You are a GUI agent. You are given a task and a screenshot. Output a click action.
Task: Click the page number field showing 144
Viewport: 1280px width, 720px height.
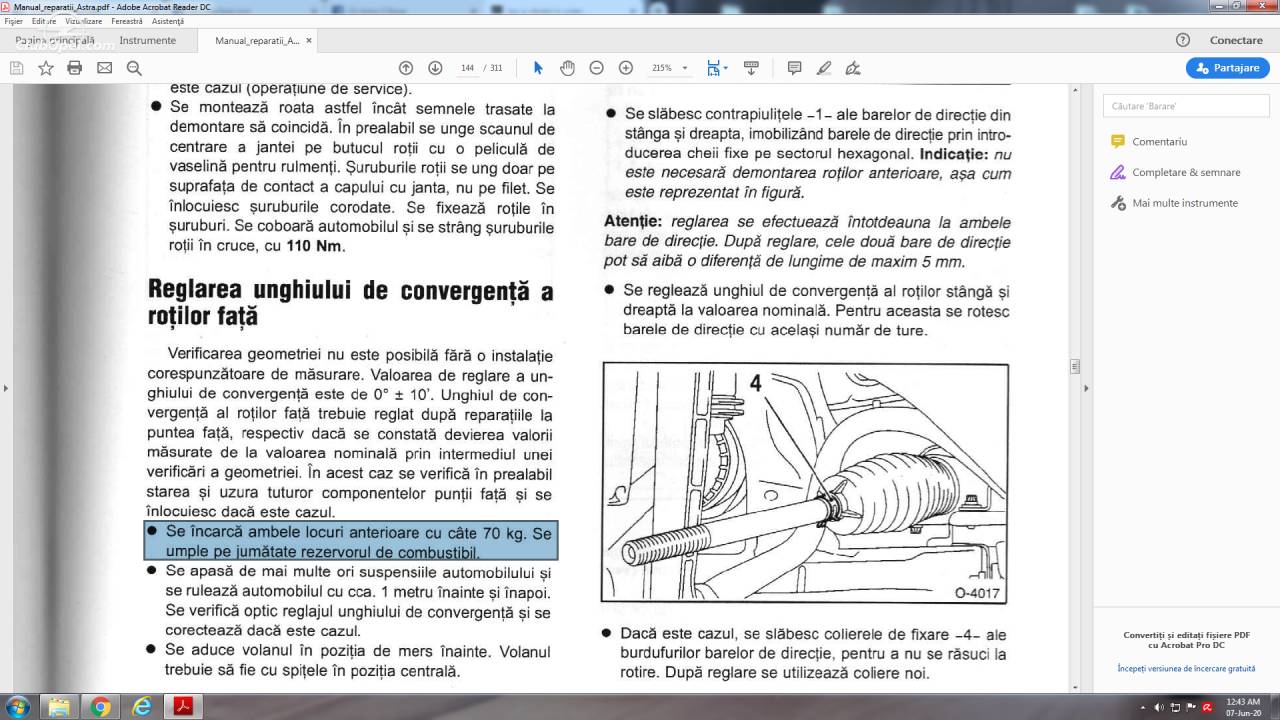tap(467, 68)
